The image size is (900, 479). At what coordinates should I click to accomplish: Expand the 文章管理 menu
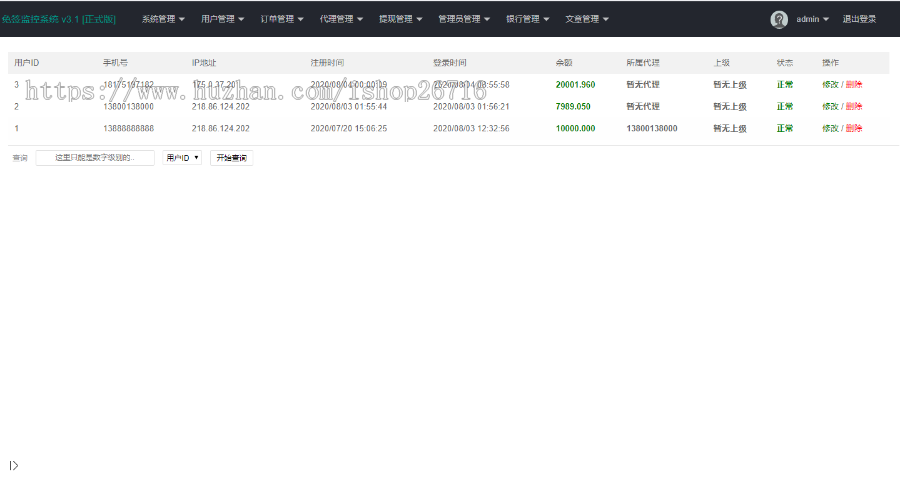[587, 19]
